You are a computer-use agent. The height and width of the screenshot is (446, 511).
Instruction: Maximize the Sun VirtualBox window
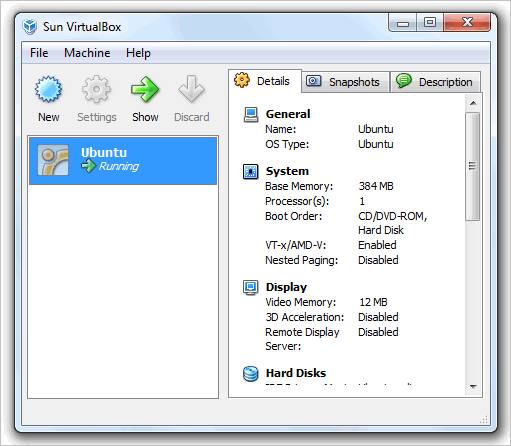(430, 23)
